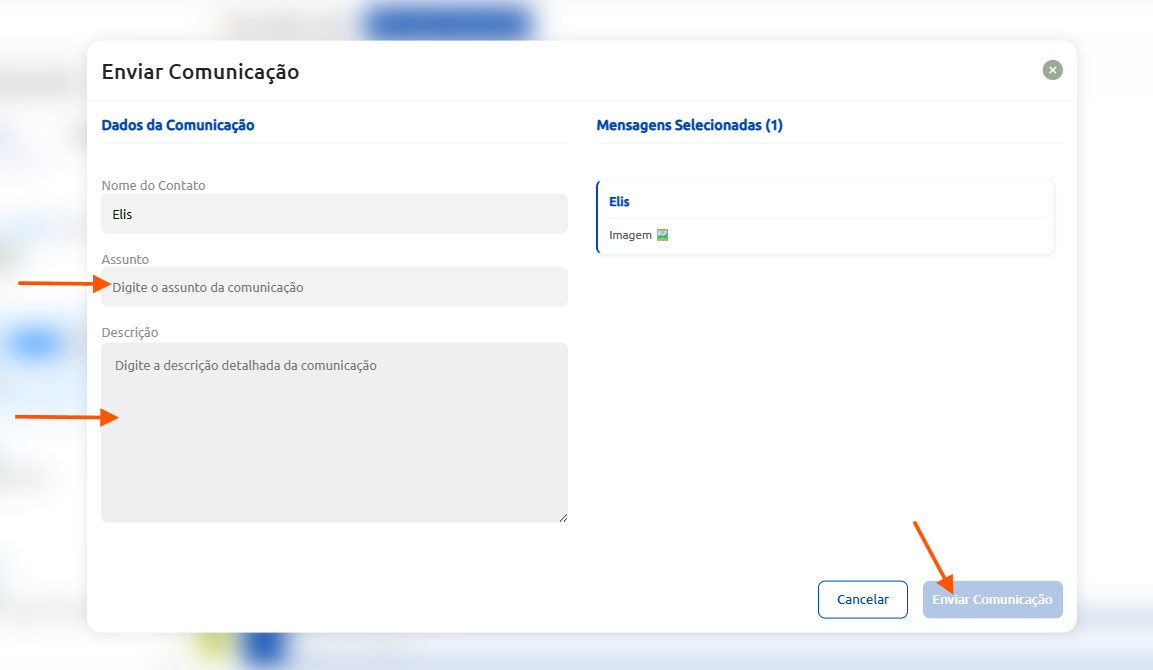The width and height of the screenshot is (1153, 670).
Task: Click the Enviar Comunicação submit button
Action: pyautogui.click(x=992, y=600)
